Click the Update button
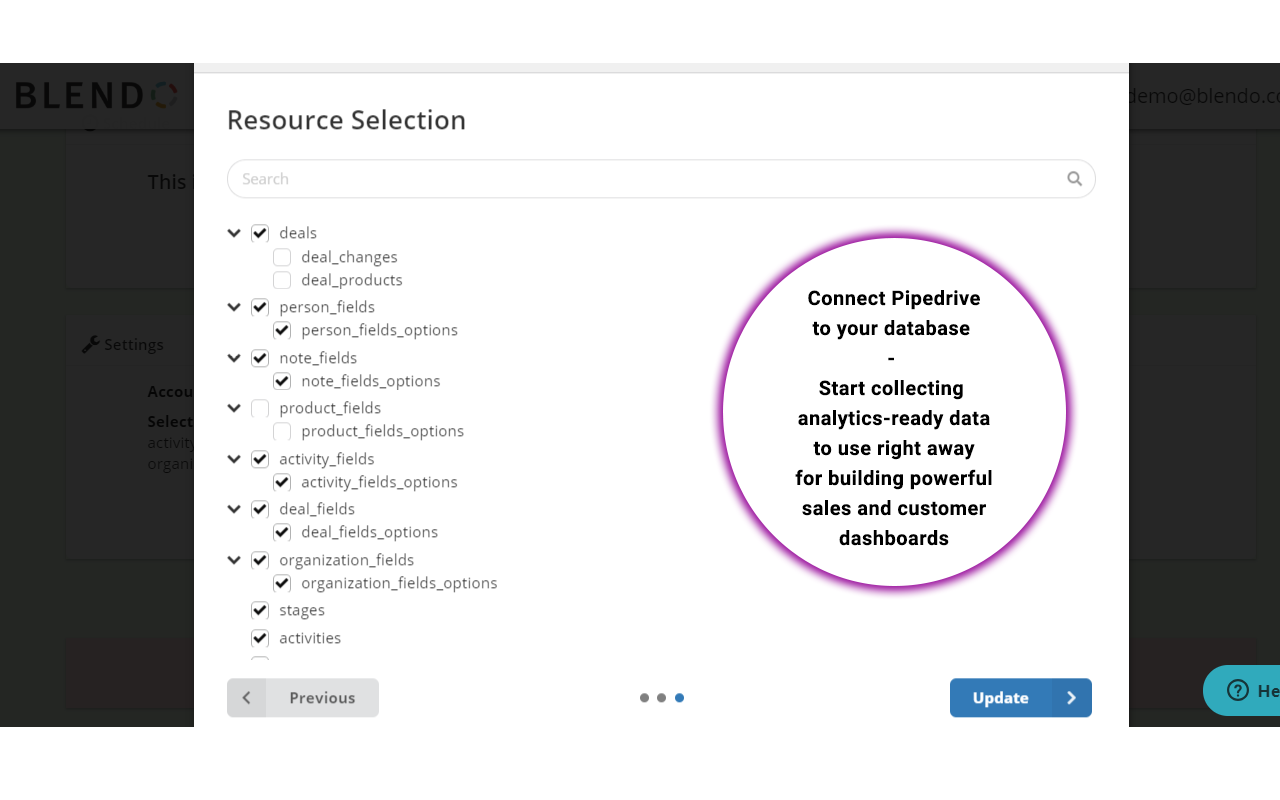Viewport: 1280px width, 800px height. click(1001, 697)
